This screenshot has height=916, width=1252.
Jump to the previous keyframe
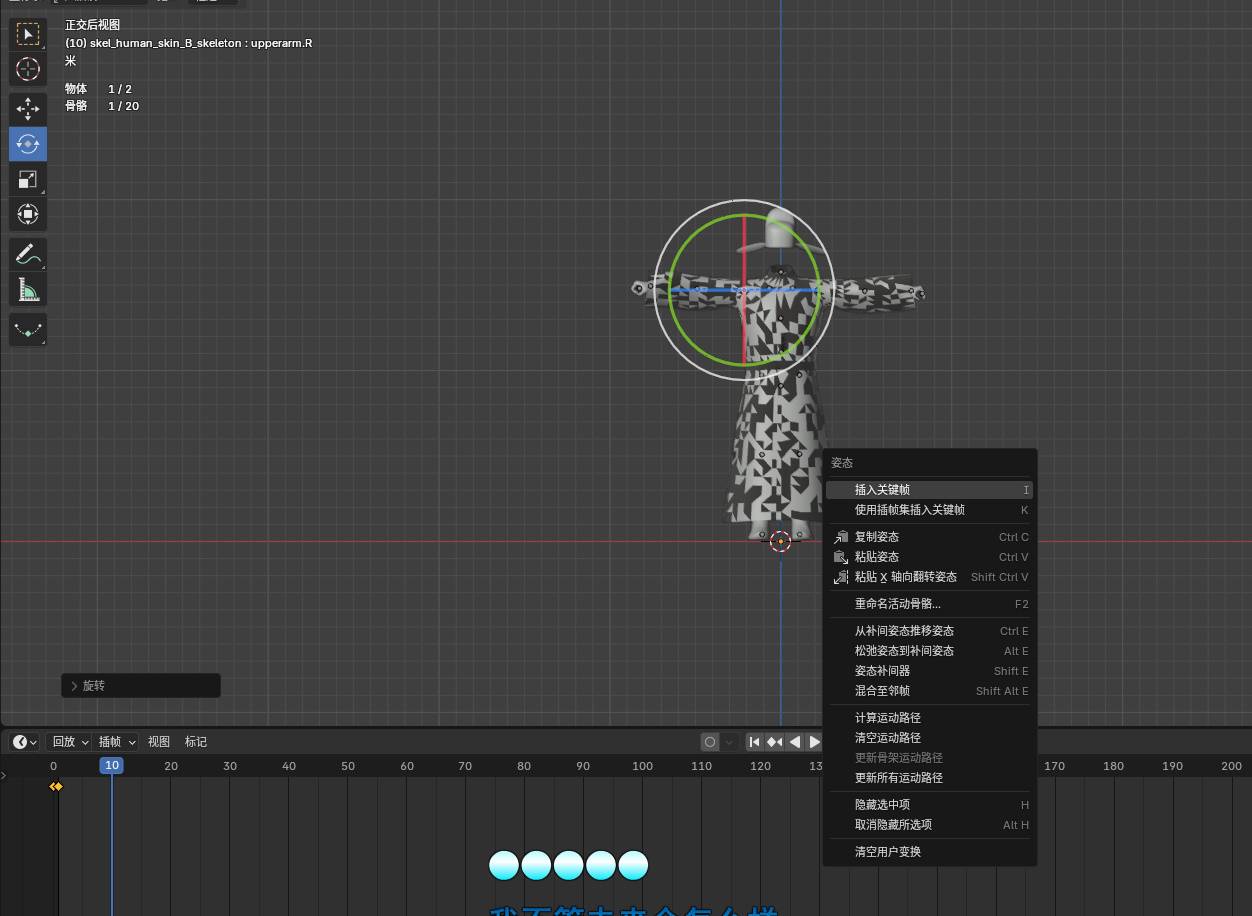[x=775, y=742]
